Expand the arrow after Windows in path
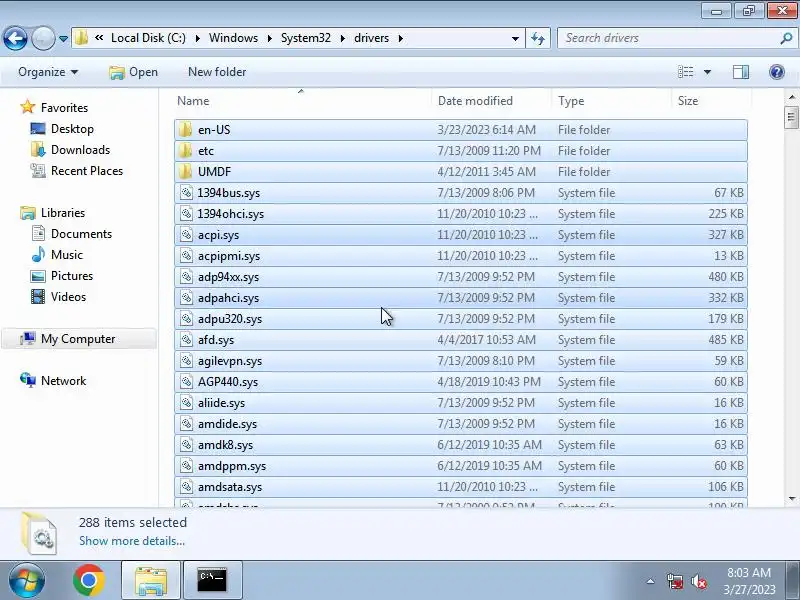Screen dimensions: 800x600 [269, 38]
